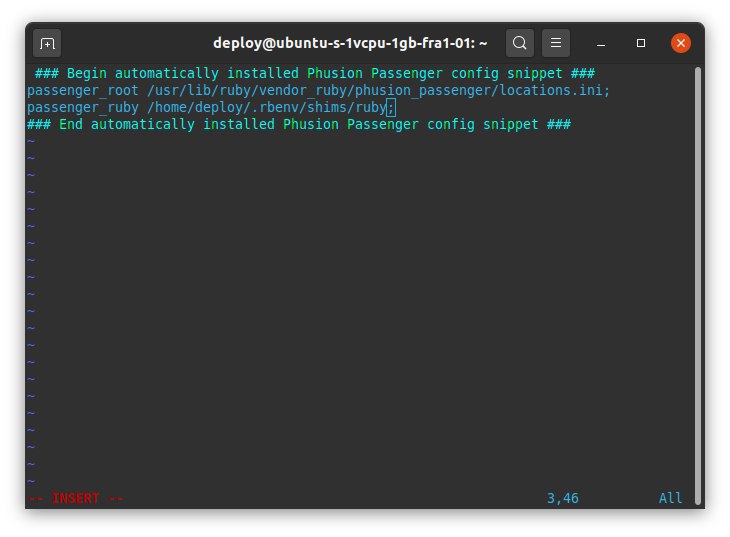Click the locations.ini path text
This screenshot has width=730, height=537.
click(379, 90)
